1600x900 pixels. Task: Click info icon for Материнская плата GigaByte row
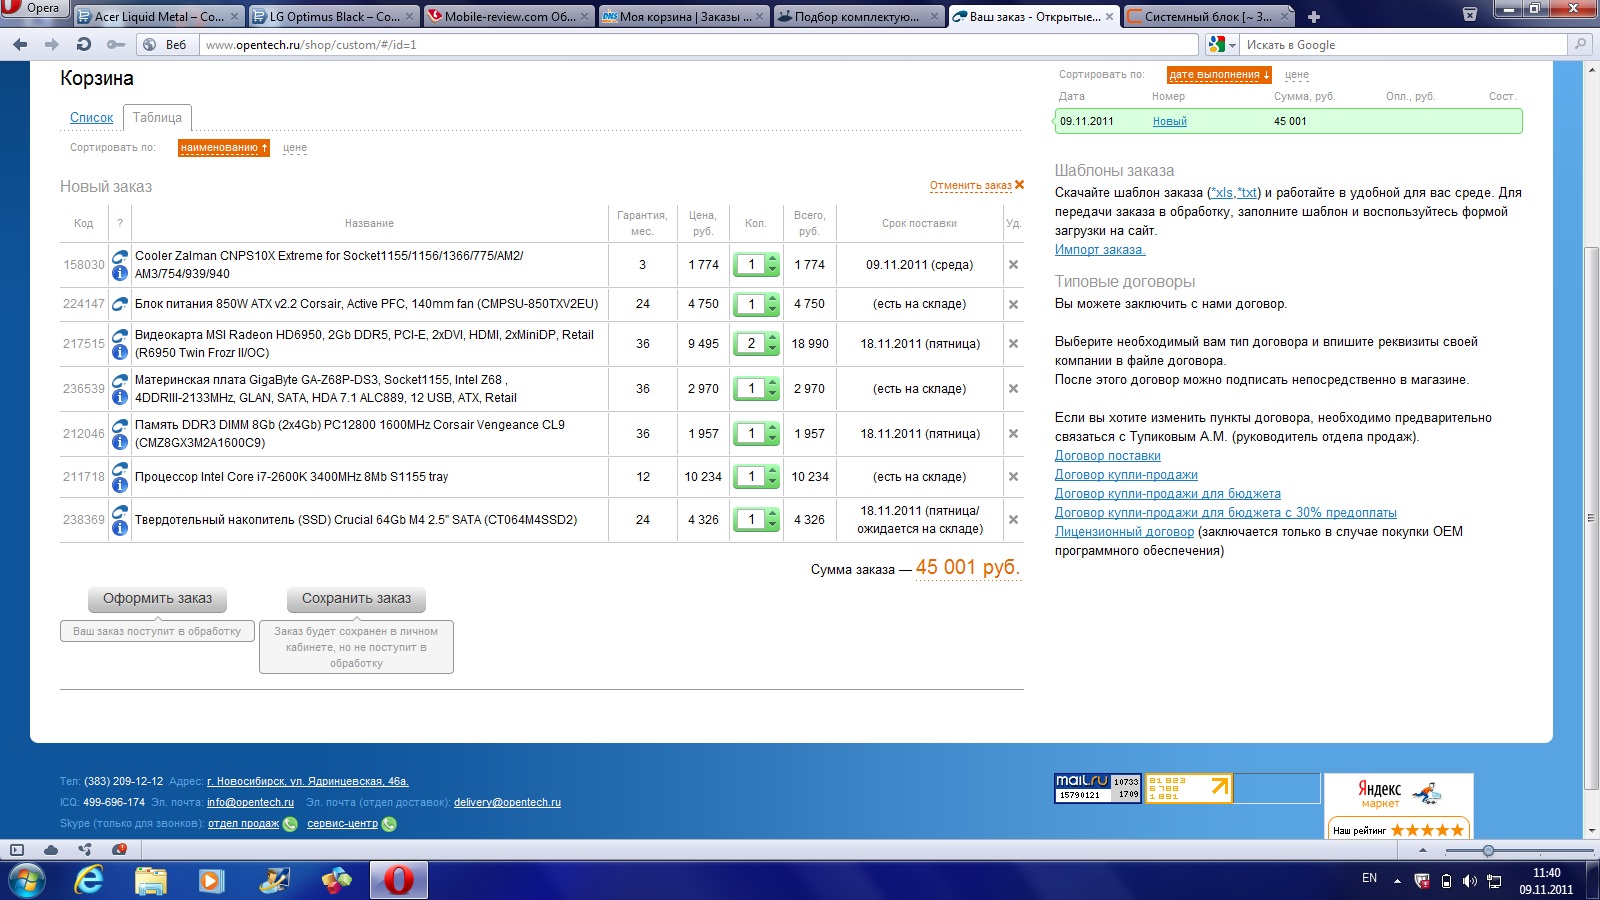[x=120, y=397]
